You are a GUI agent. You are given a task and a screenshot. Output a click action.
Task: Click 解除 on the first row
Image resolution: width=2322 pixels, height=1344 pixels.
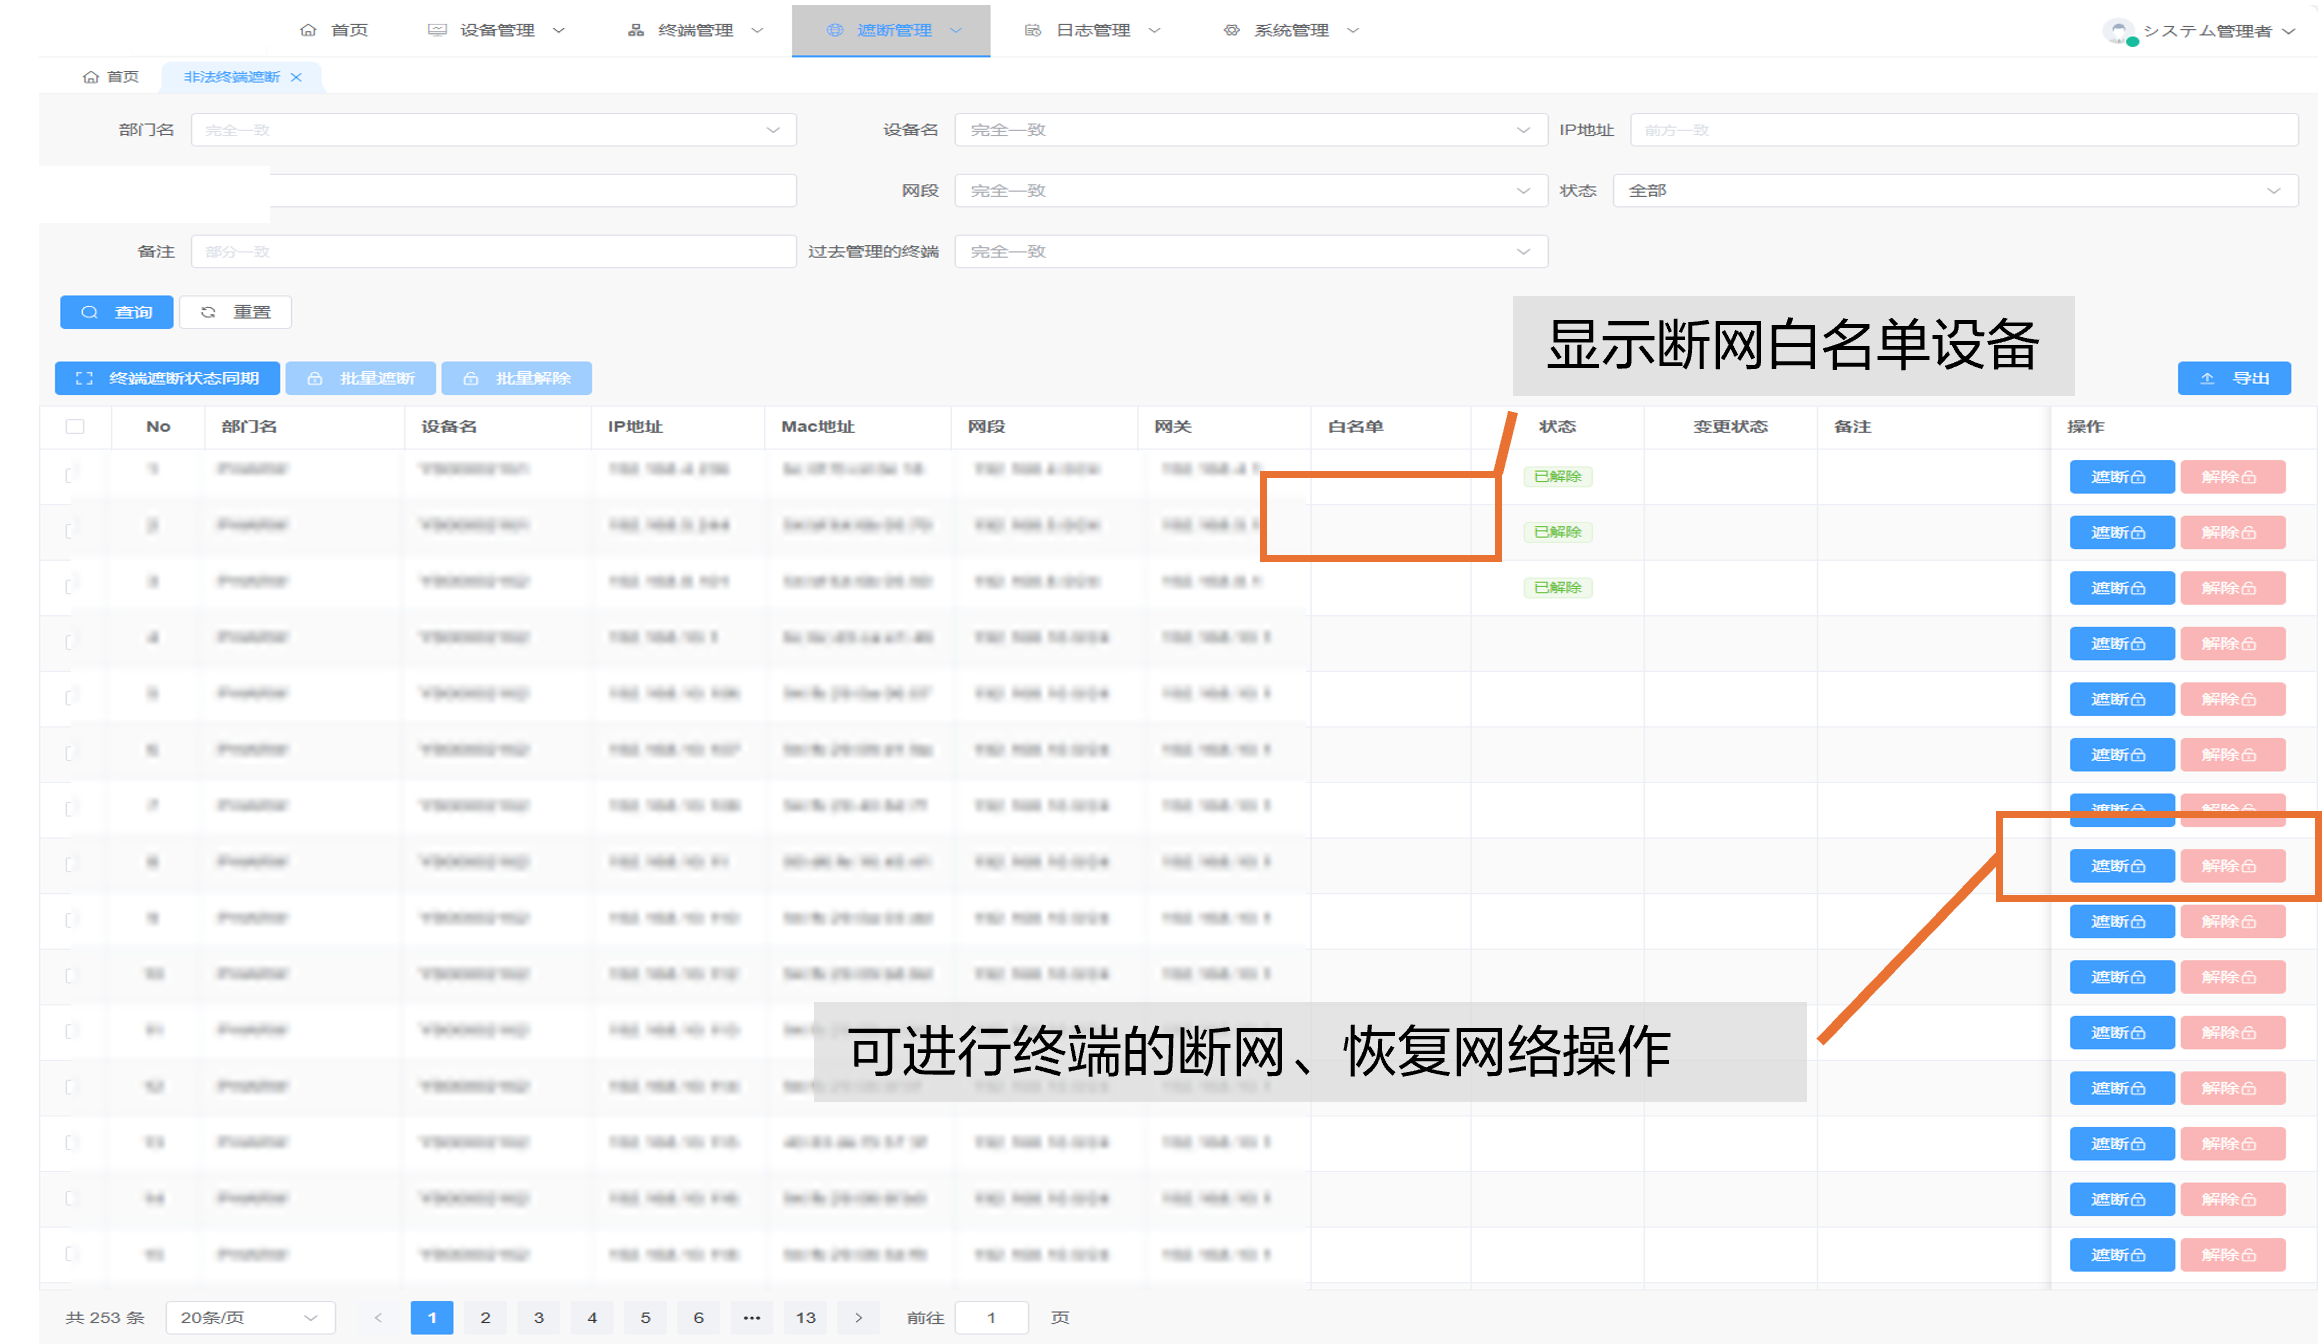[2233, 476]
